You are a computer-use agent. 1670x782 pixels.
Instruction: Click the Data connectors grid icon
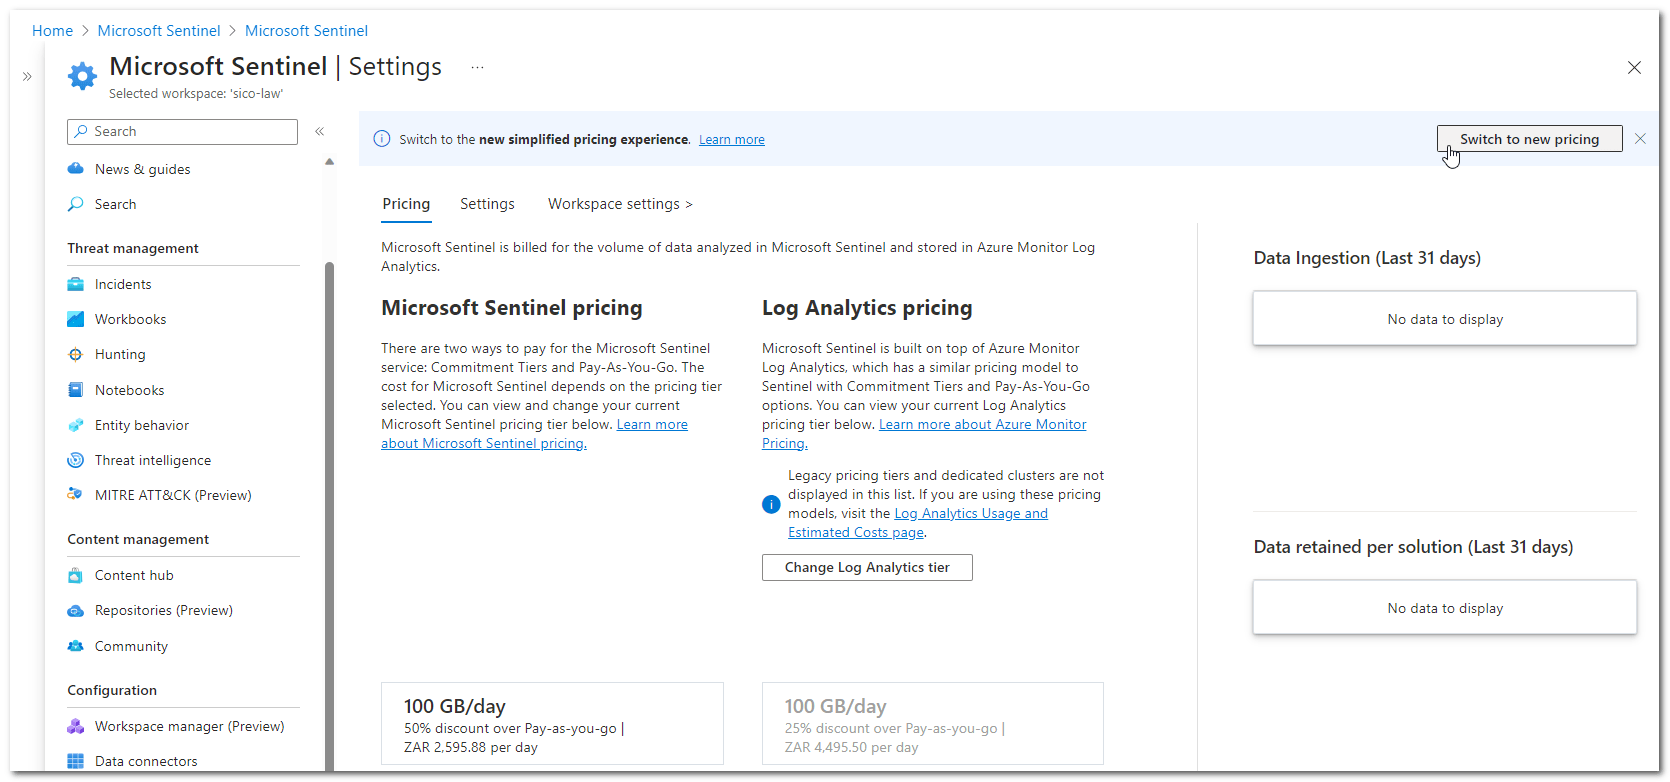coord(75,761)
